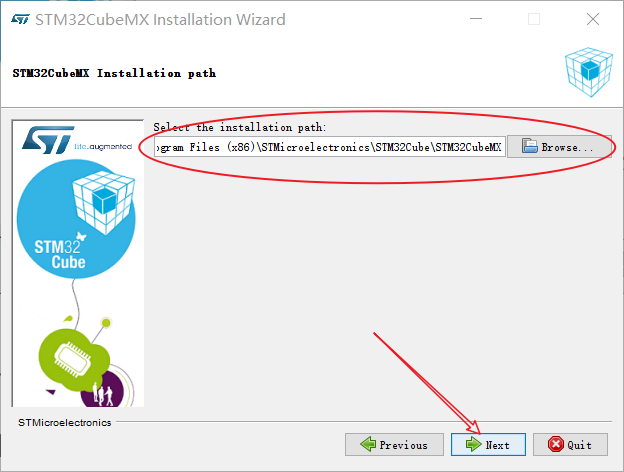Click the green Previous arrow icon
The height and width of the screenshot is (472, 624).
368,444
